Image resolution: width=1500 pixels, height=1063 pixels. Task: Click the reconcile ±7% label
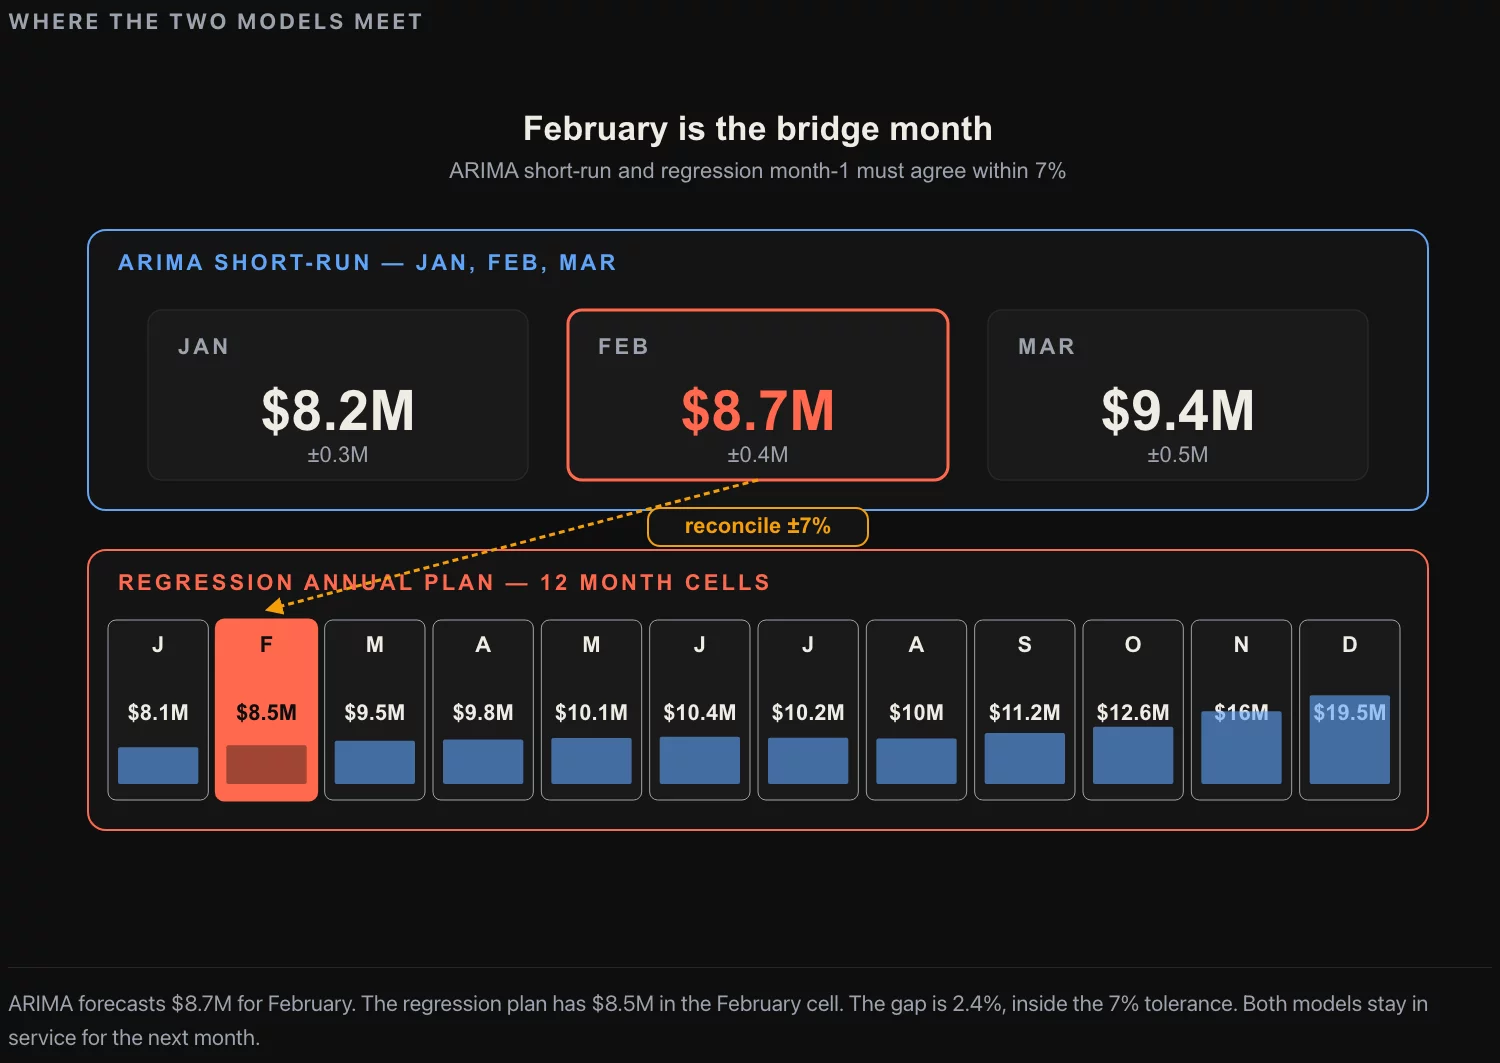[x=758, y=526]
